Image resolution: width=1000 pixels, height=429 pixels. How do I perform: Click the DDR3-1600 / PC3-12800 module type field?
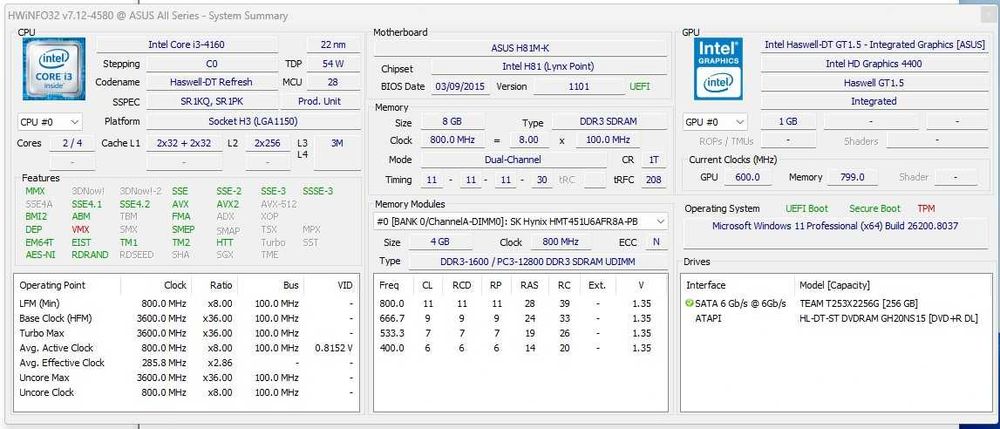[x=538, y=261]
